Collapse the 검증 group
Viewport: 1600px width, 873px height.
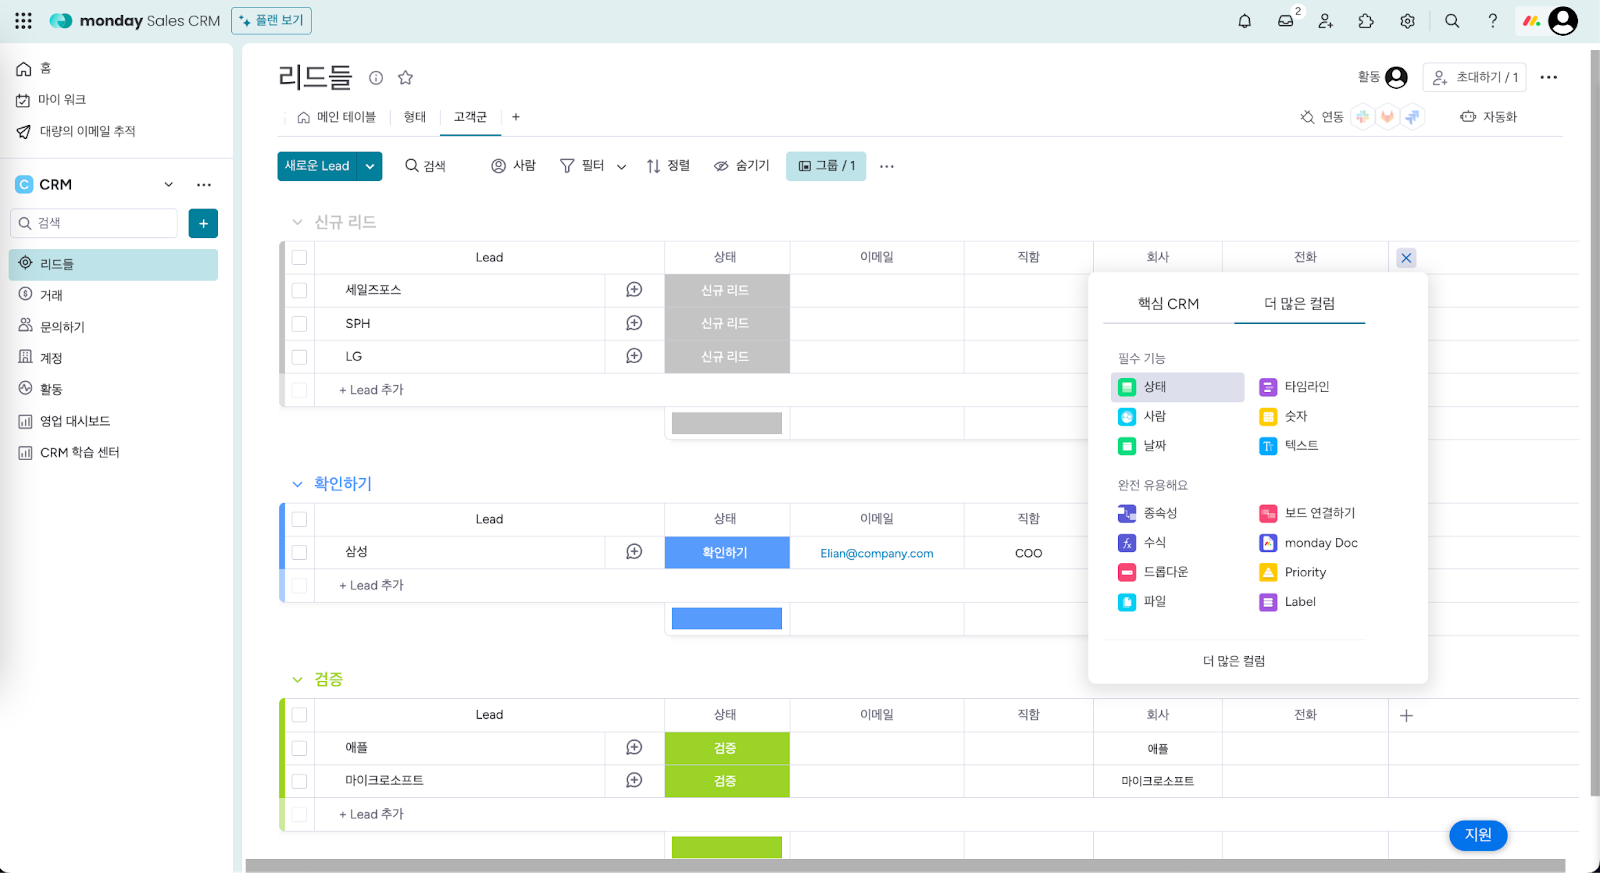297,680
